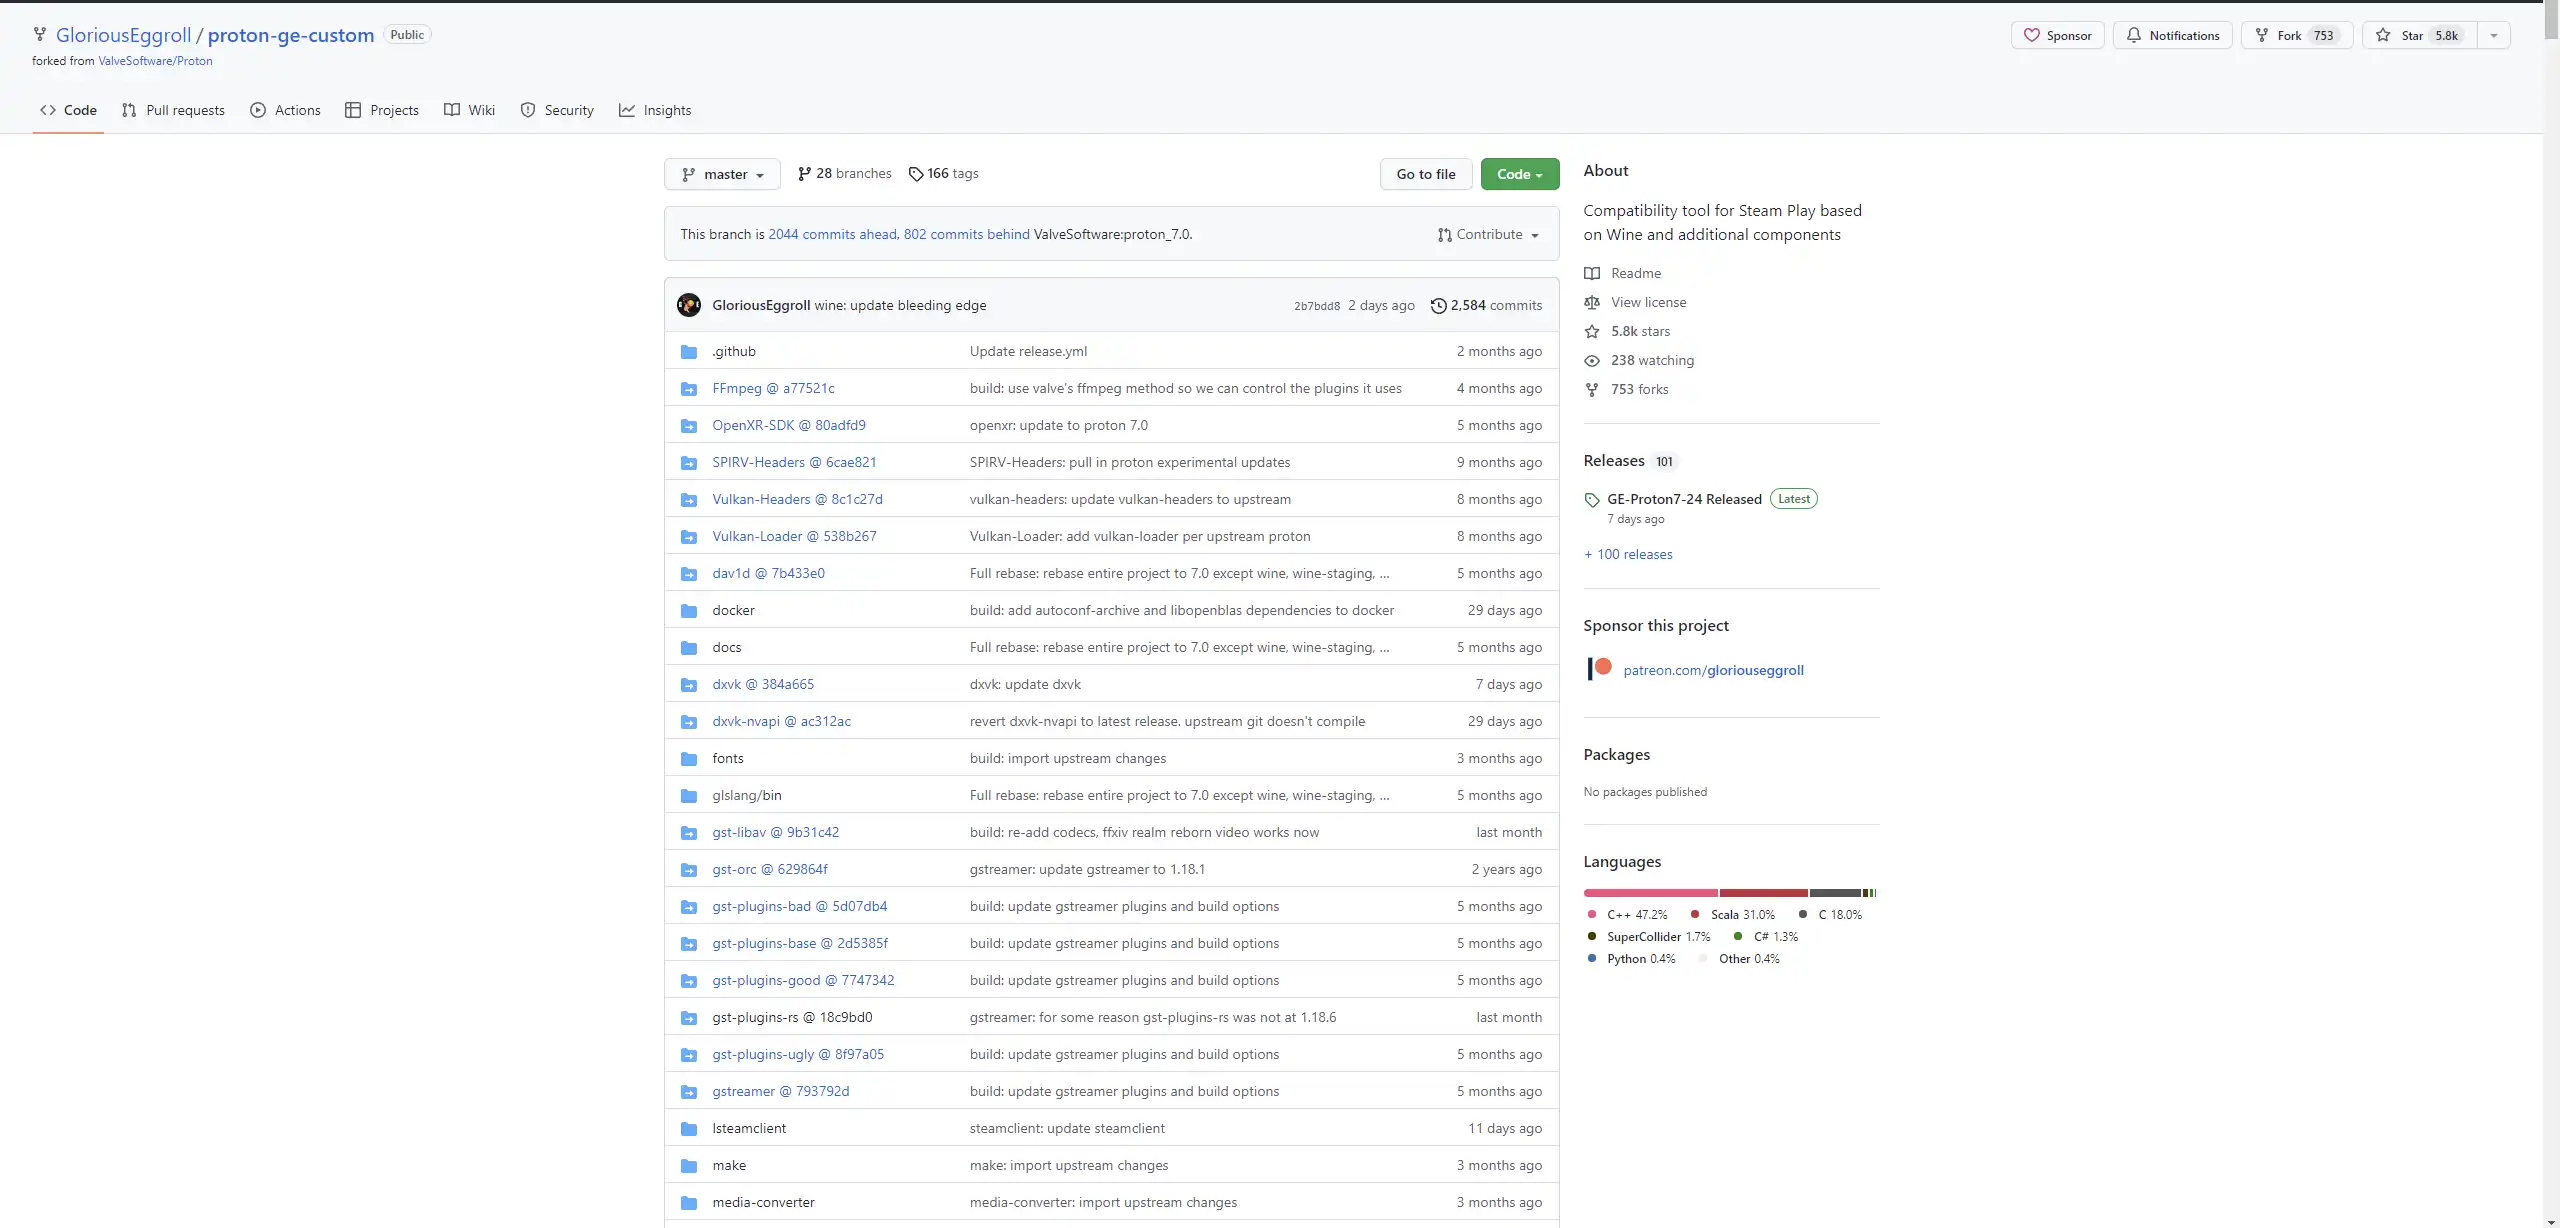The image size is (2560, 1228).
Task: Open the GE-Proton7-24 Released link
Action: click(x=1684, y=499)
